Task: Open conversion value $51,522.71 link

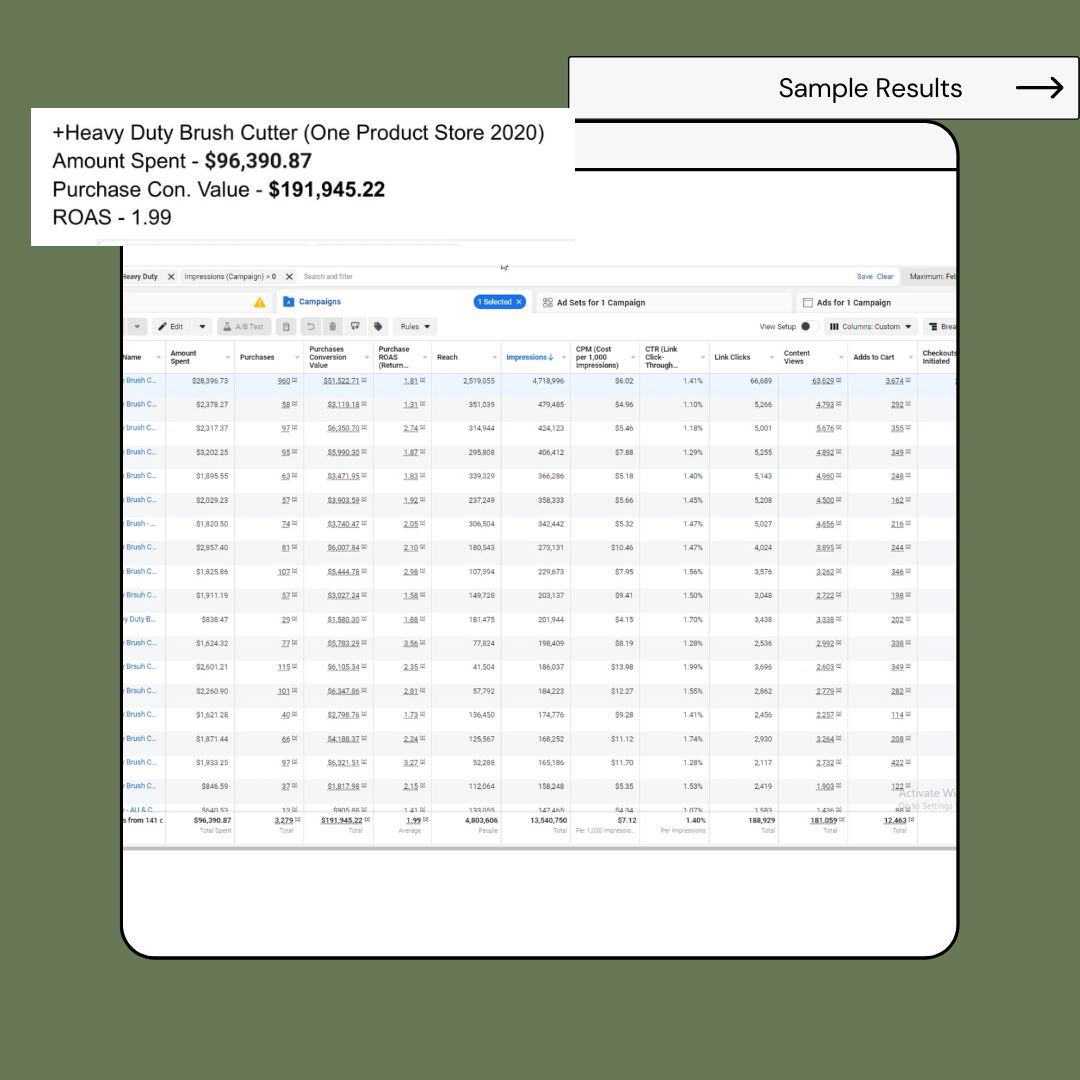Action: pyautogui.click(x=342, y=381)
